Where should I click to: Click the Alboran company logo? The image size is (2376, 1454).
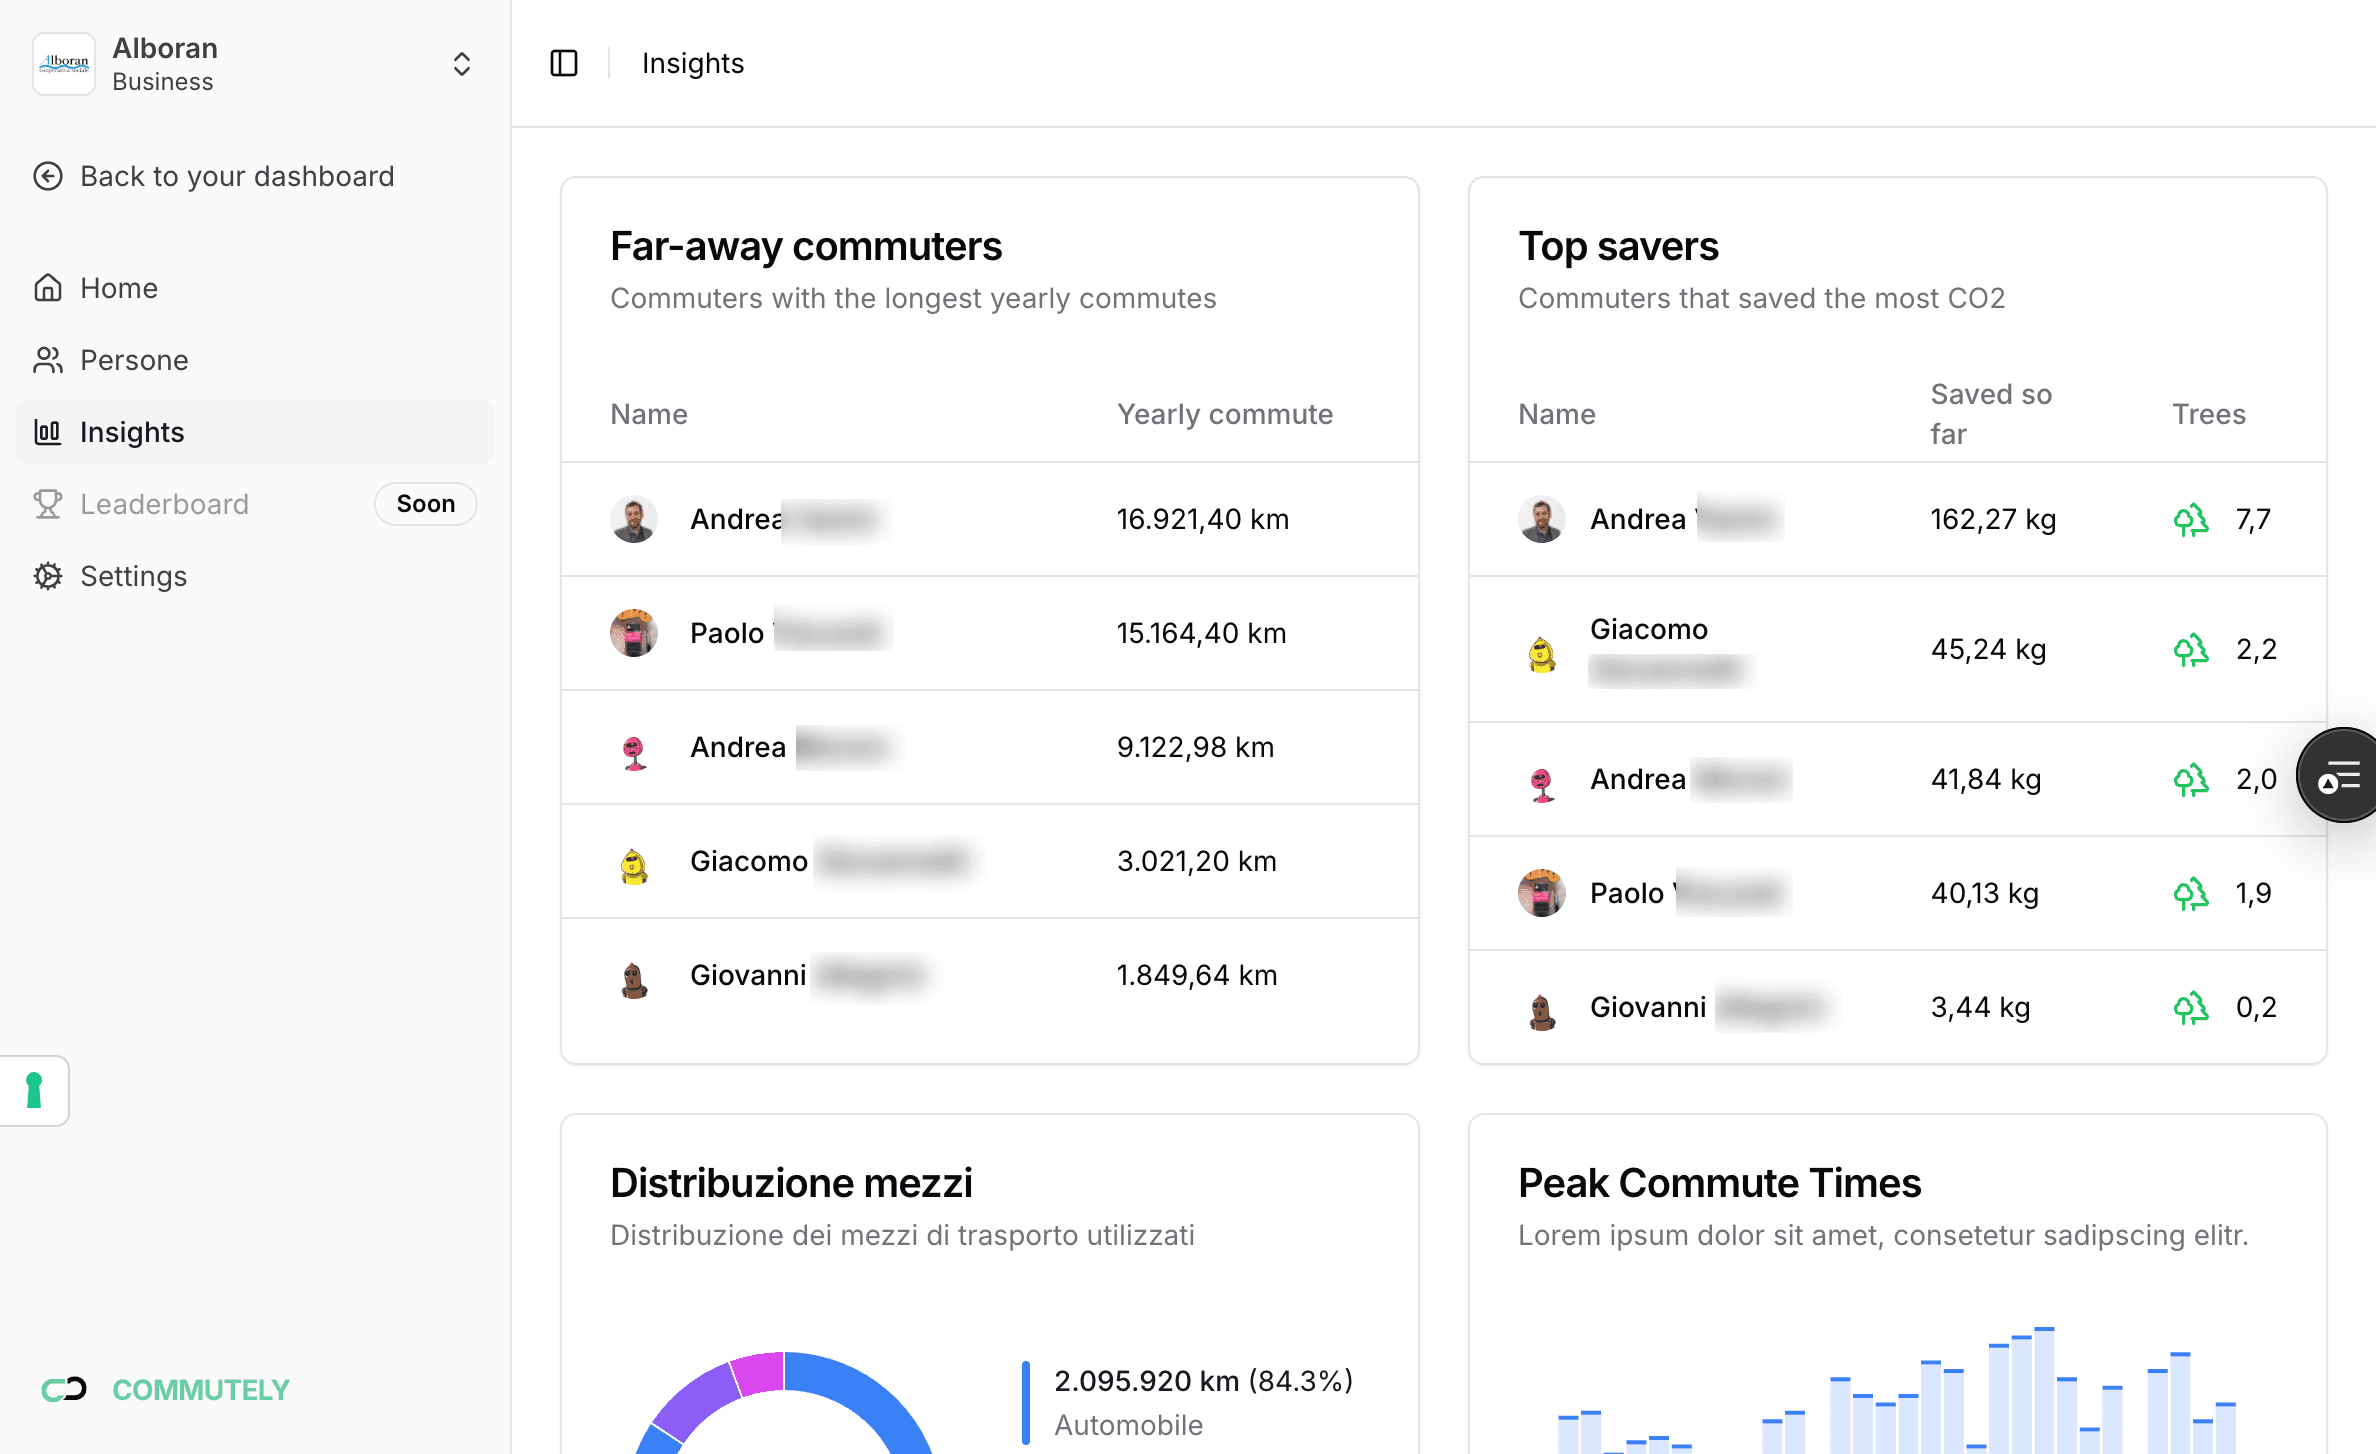pyautogui.click(x=64, y=64)
